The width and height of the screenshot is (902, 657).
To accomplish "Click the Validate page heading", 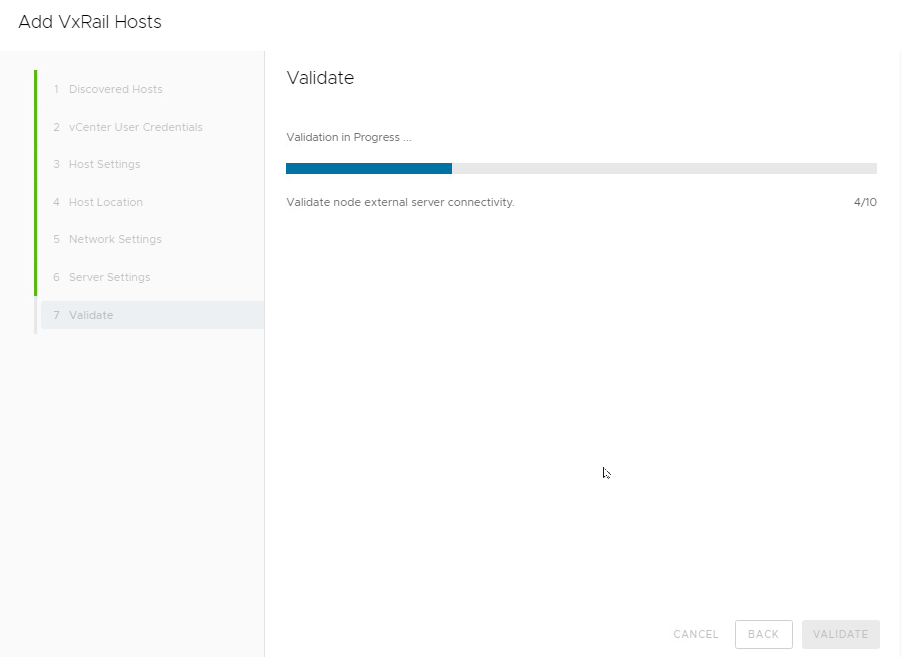I will tap(320, 78).
